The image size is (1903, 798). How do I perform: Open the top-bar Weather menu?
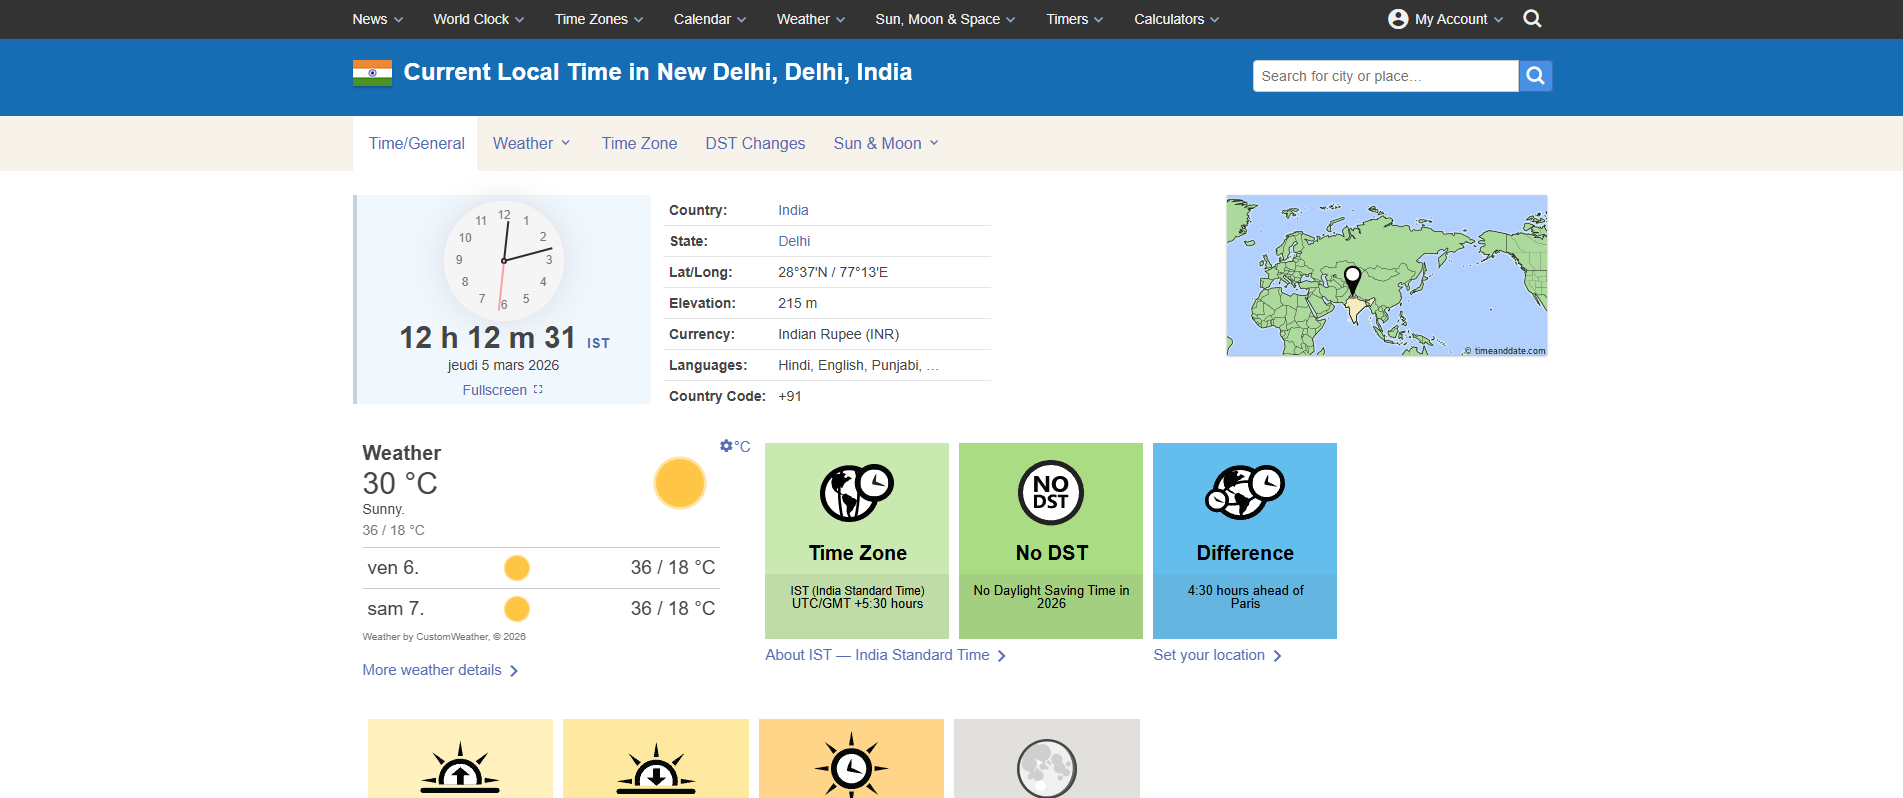[x=811, y=19]
